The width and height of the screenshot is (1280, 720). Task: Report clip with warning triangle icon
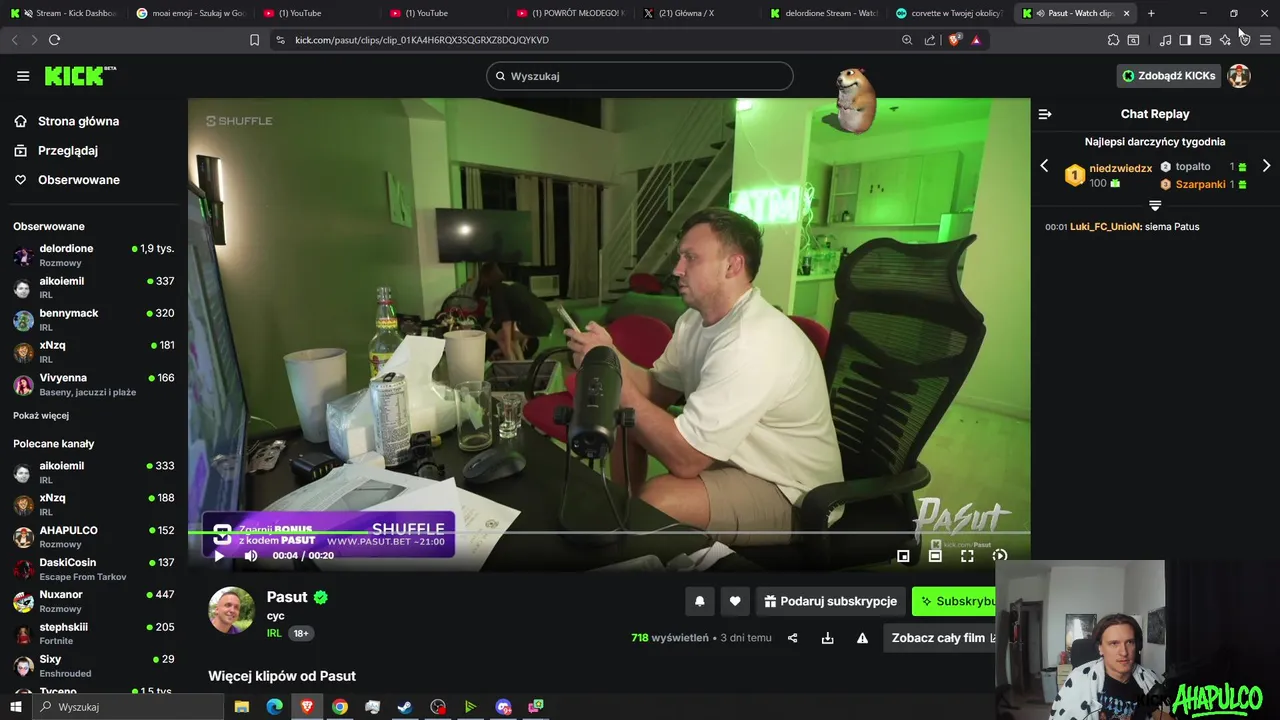pyautogui.click(x=862, y=638)
